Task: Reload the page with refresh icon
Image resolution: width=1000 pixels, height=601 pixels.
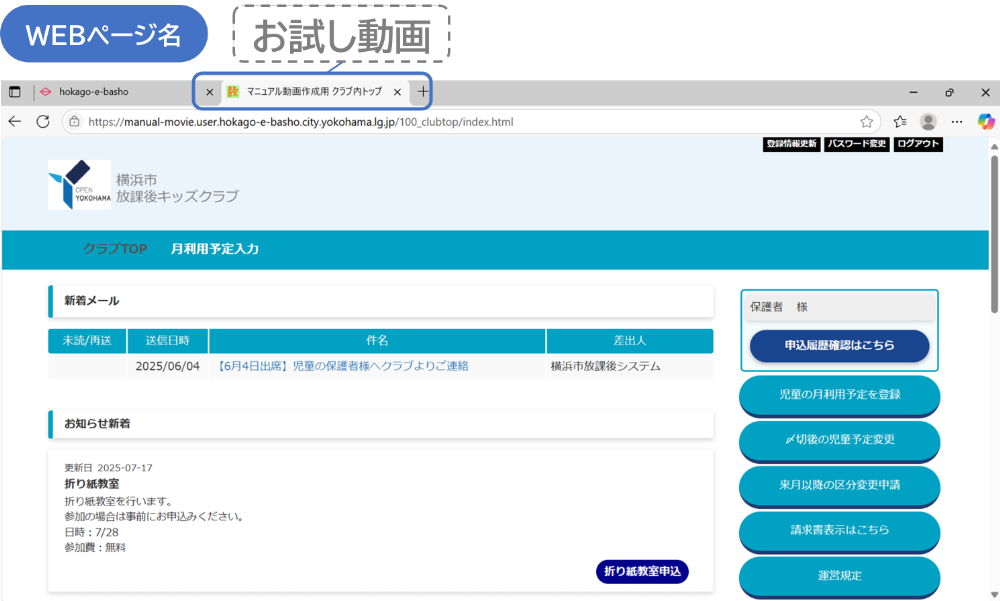Action: (x=43, y=121)
